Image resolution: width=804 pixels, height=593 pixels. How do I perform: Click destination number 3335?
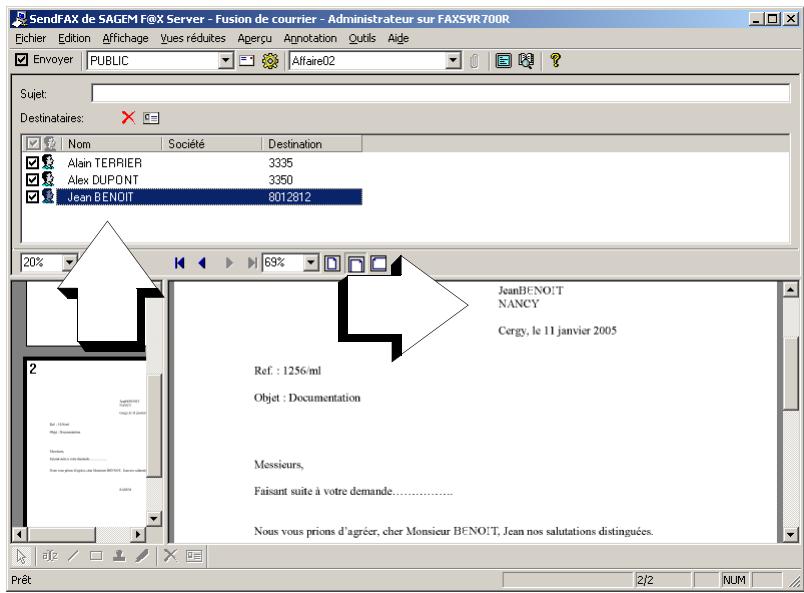(x=280, y=163)
